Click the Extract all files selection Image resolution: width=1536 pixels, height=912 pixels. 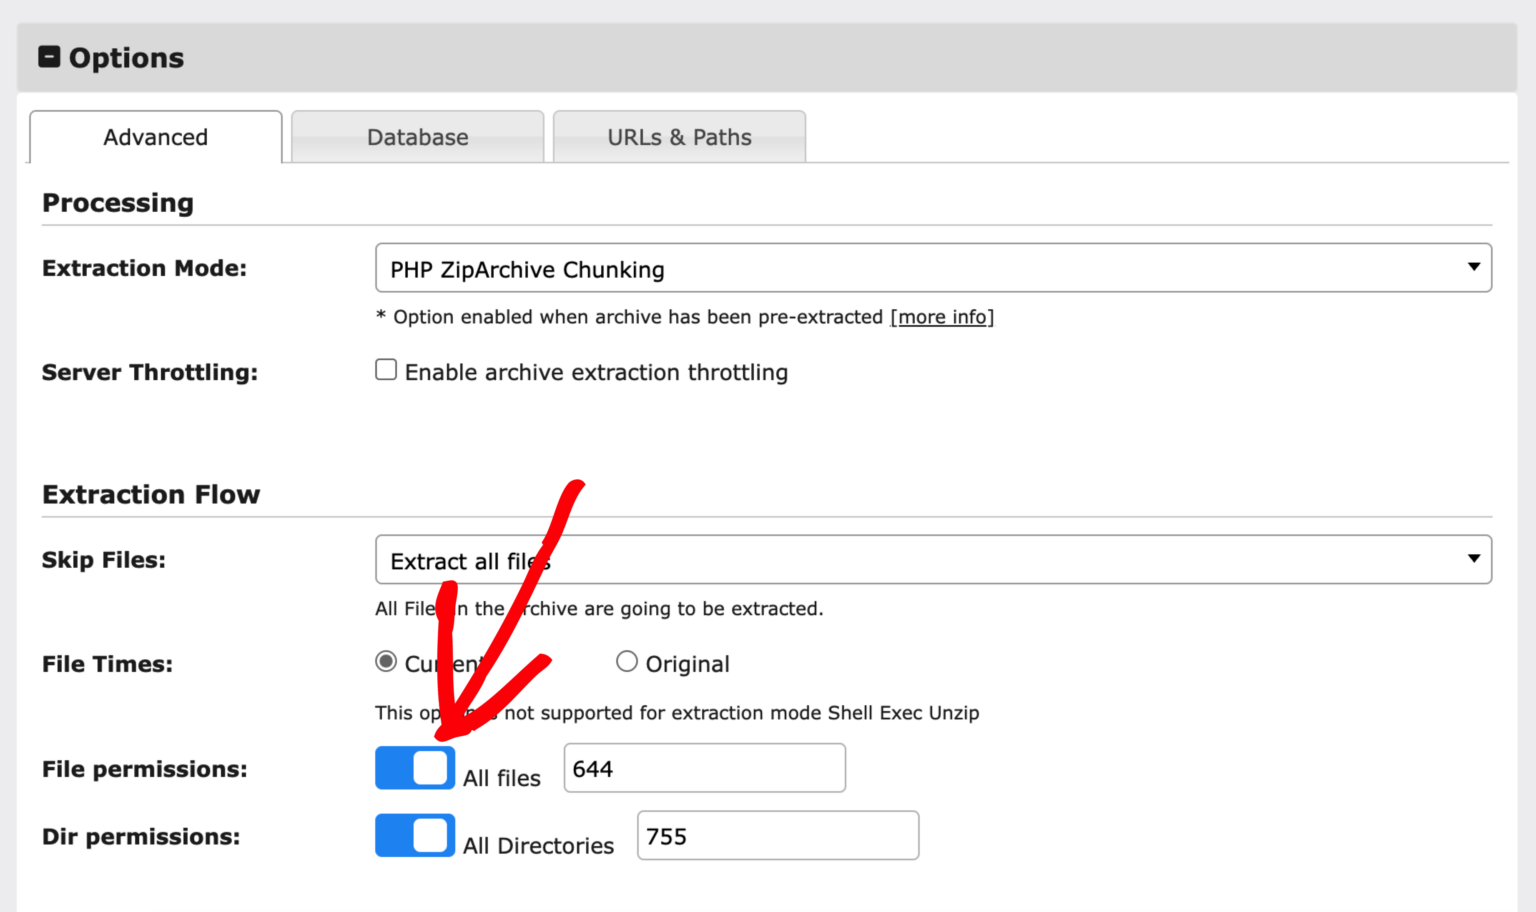tap(470, 561)
